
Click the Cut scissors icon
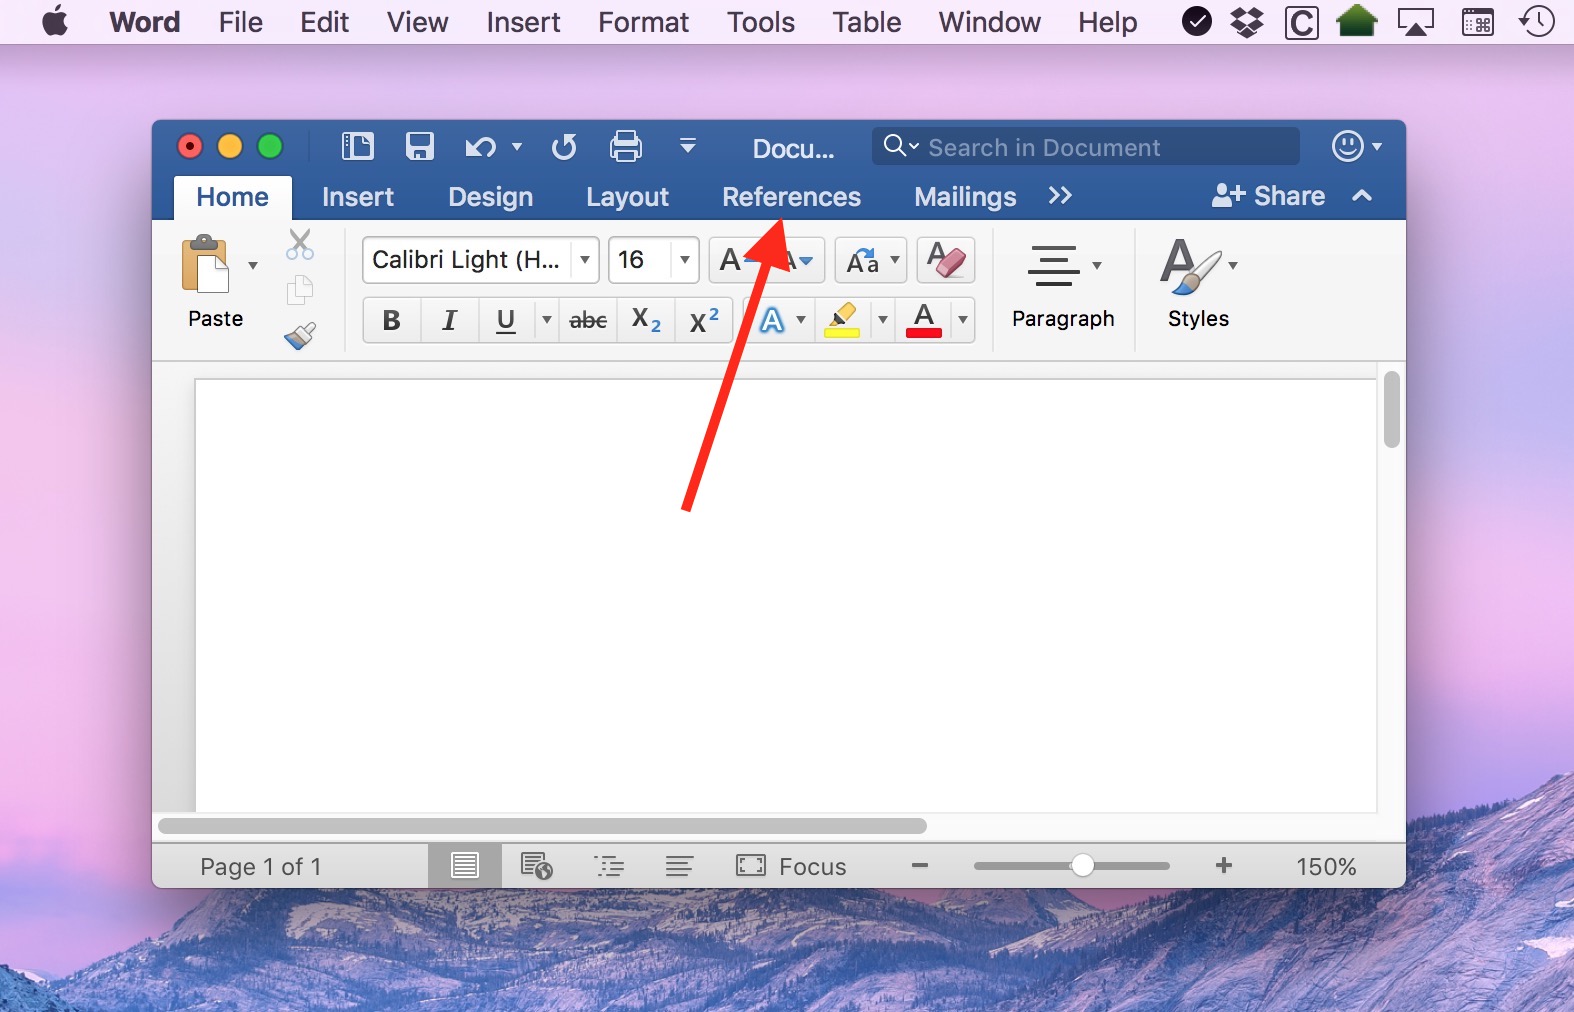[299, 244]
